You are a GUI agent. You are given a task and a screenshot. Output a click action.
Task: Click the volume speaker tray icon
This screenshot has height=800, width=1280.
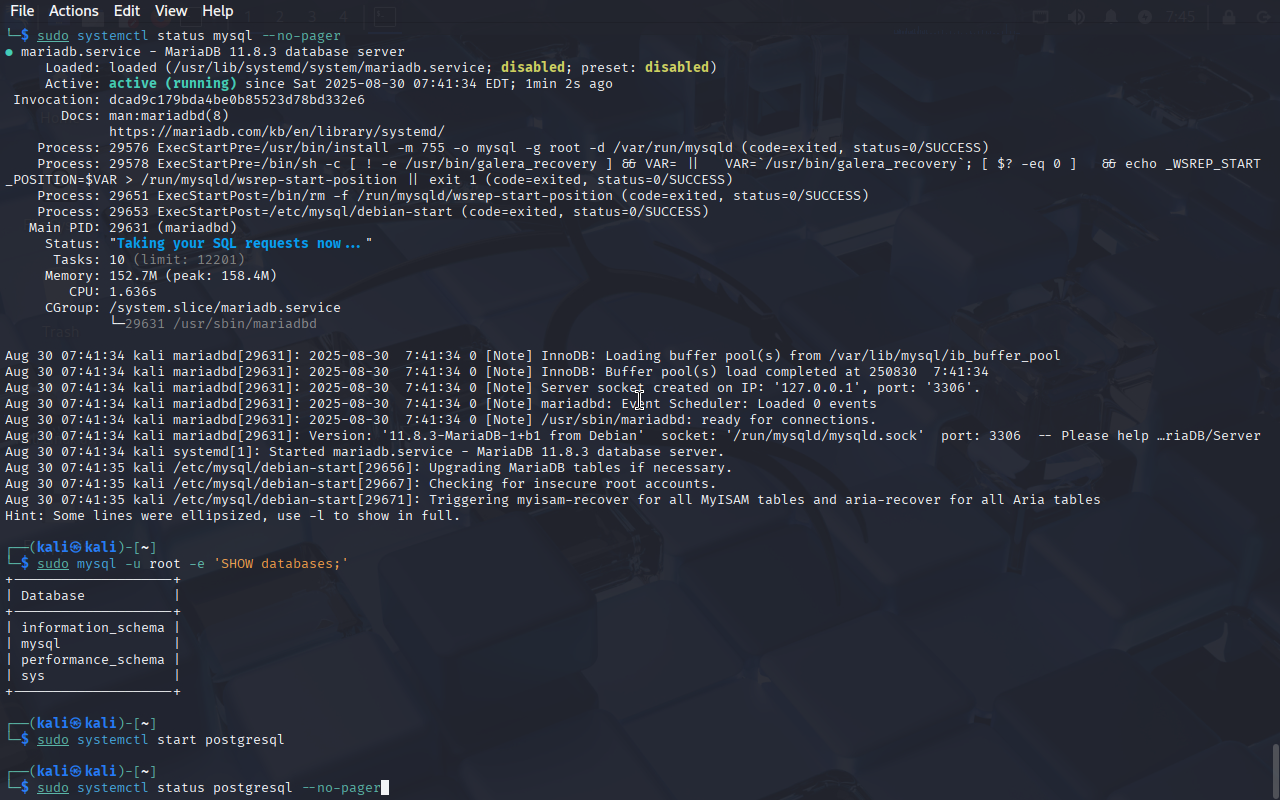point(1076,17)
